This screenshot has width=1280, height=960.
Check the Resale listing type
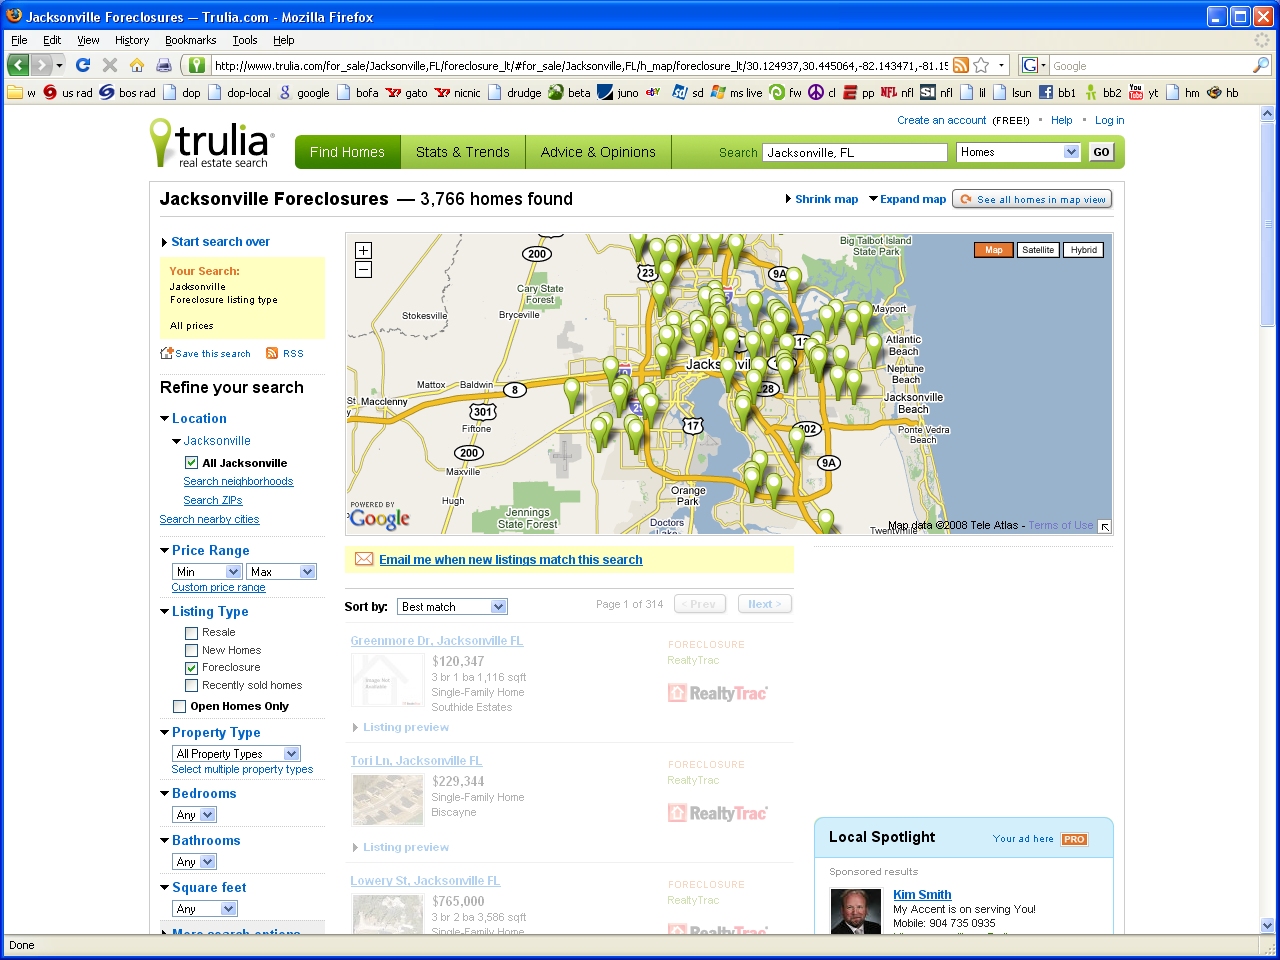click(x=191, y=633)
